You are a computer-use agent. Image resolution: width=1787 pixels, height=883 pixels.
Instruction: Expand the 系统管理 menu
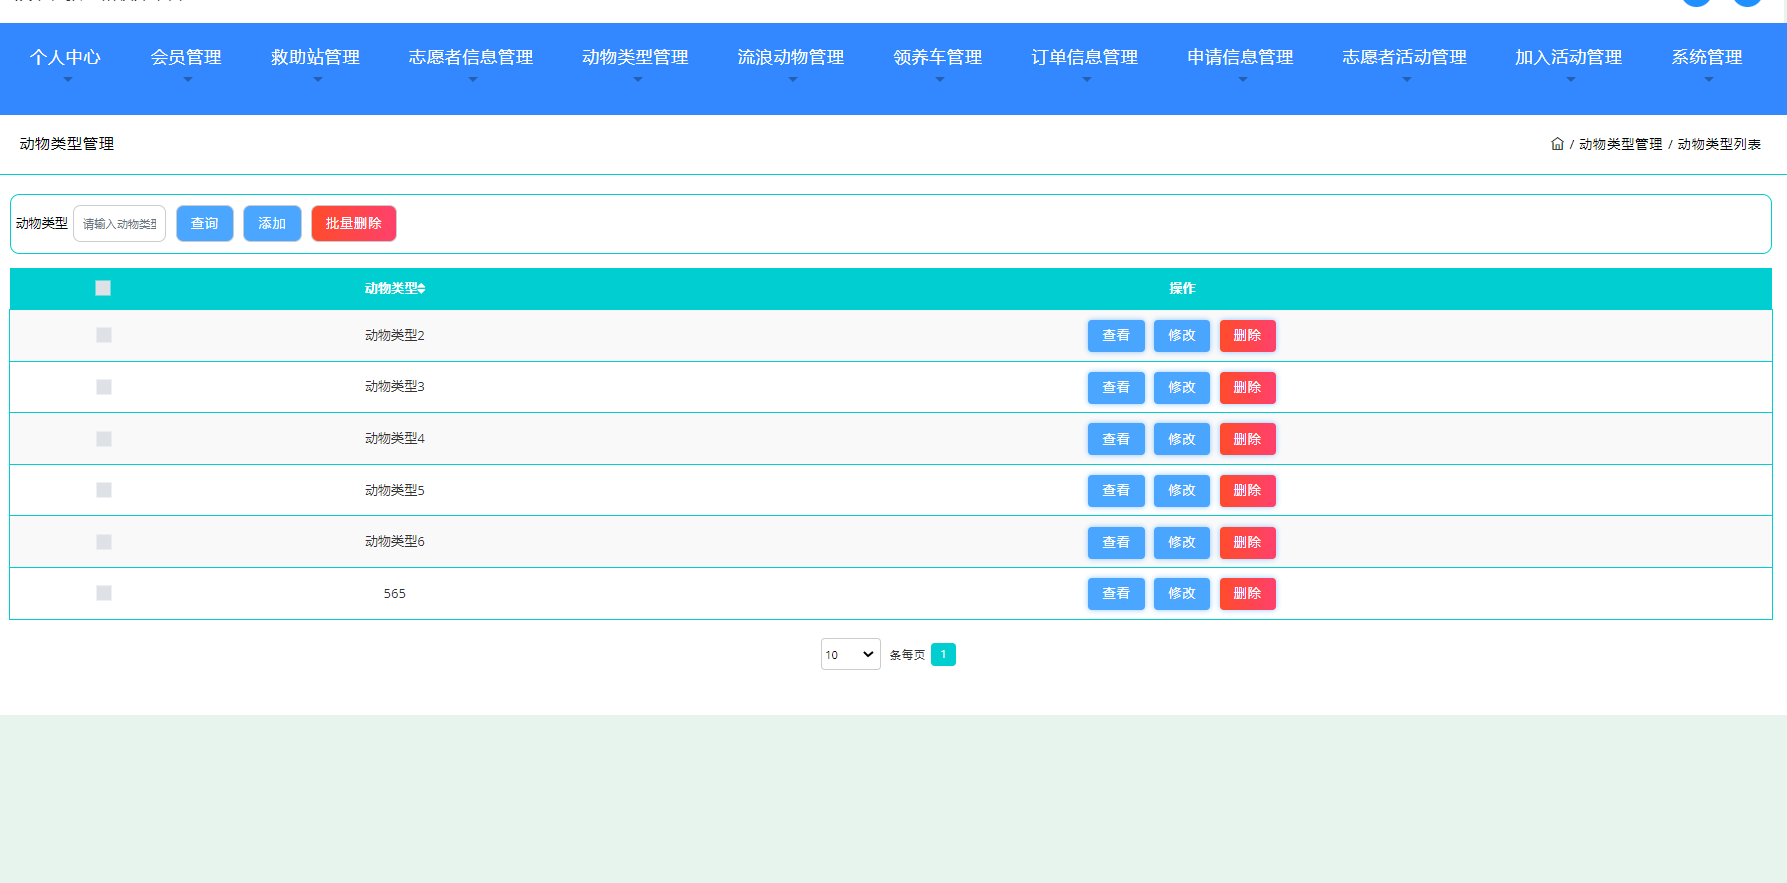tap(1706, 58)
